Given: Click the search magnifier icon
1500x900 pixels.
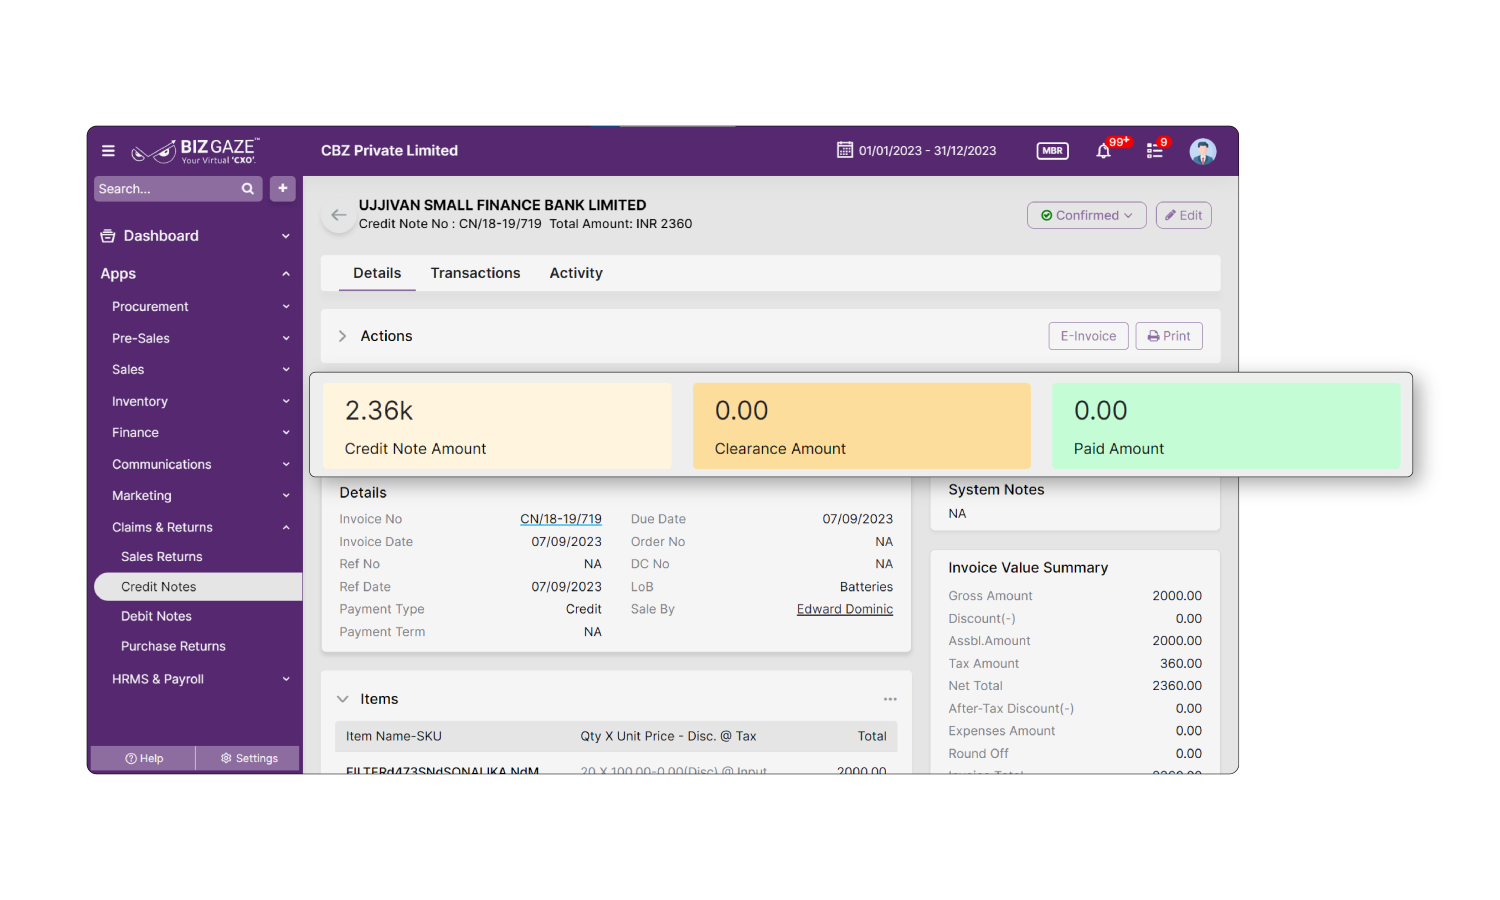Looking at the screenshot, I should pyautogui.click(x=248, y=189).
